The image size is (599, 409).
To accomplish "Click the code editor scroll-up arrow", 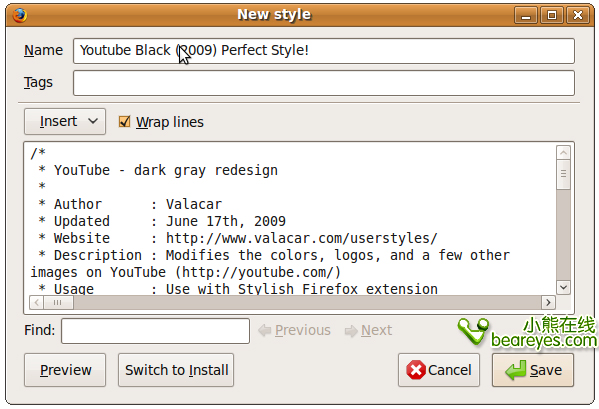I will [x=563, y=153].
